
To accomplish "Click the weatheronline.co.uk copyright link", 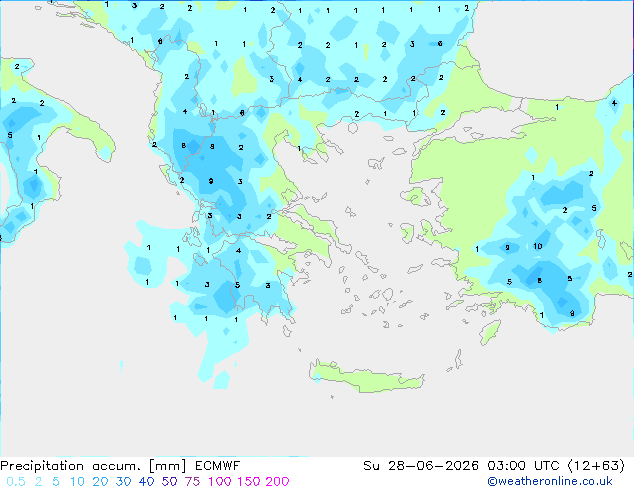I will [x=550, y=481].
